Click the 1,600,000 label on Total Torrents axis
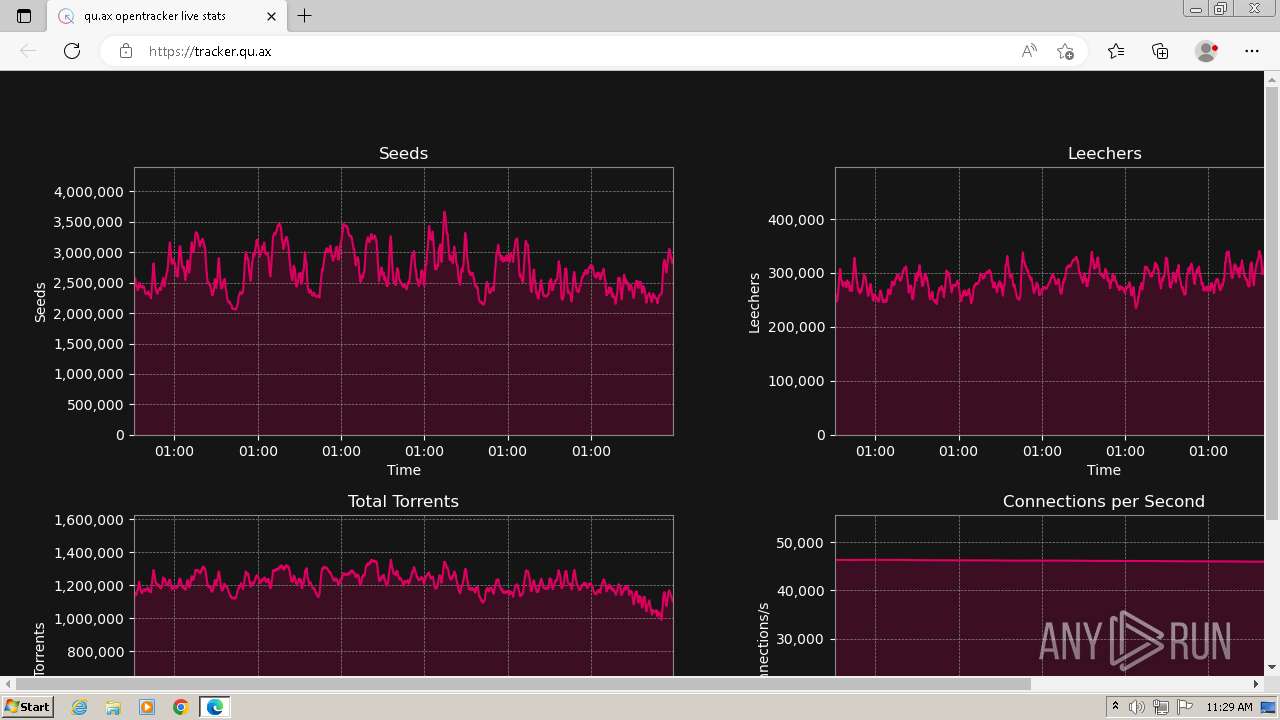Screen dimensions: 1280x720 click(x=89, y=520)
